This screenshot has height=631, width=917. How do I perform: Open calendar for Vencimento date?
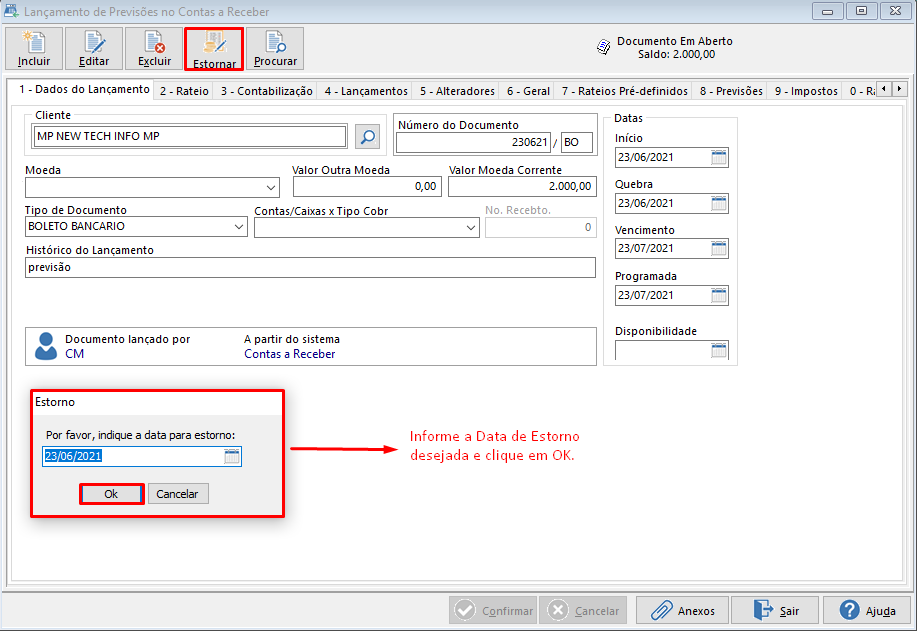tap(719, 249)
